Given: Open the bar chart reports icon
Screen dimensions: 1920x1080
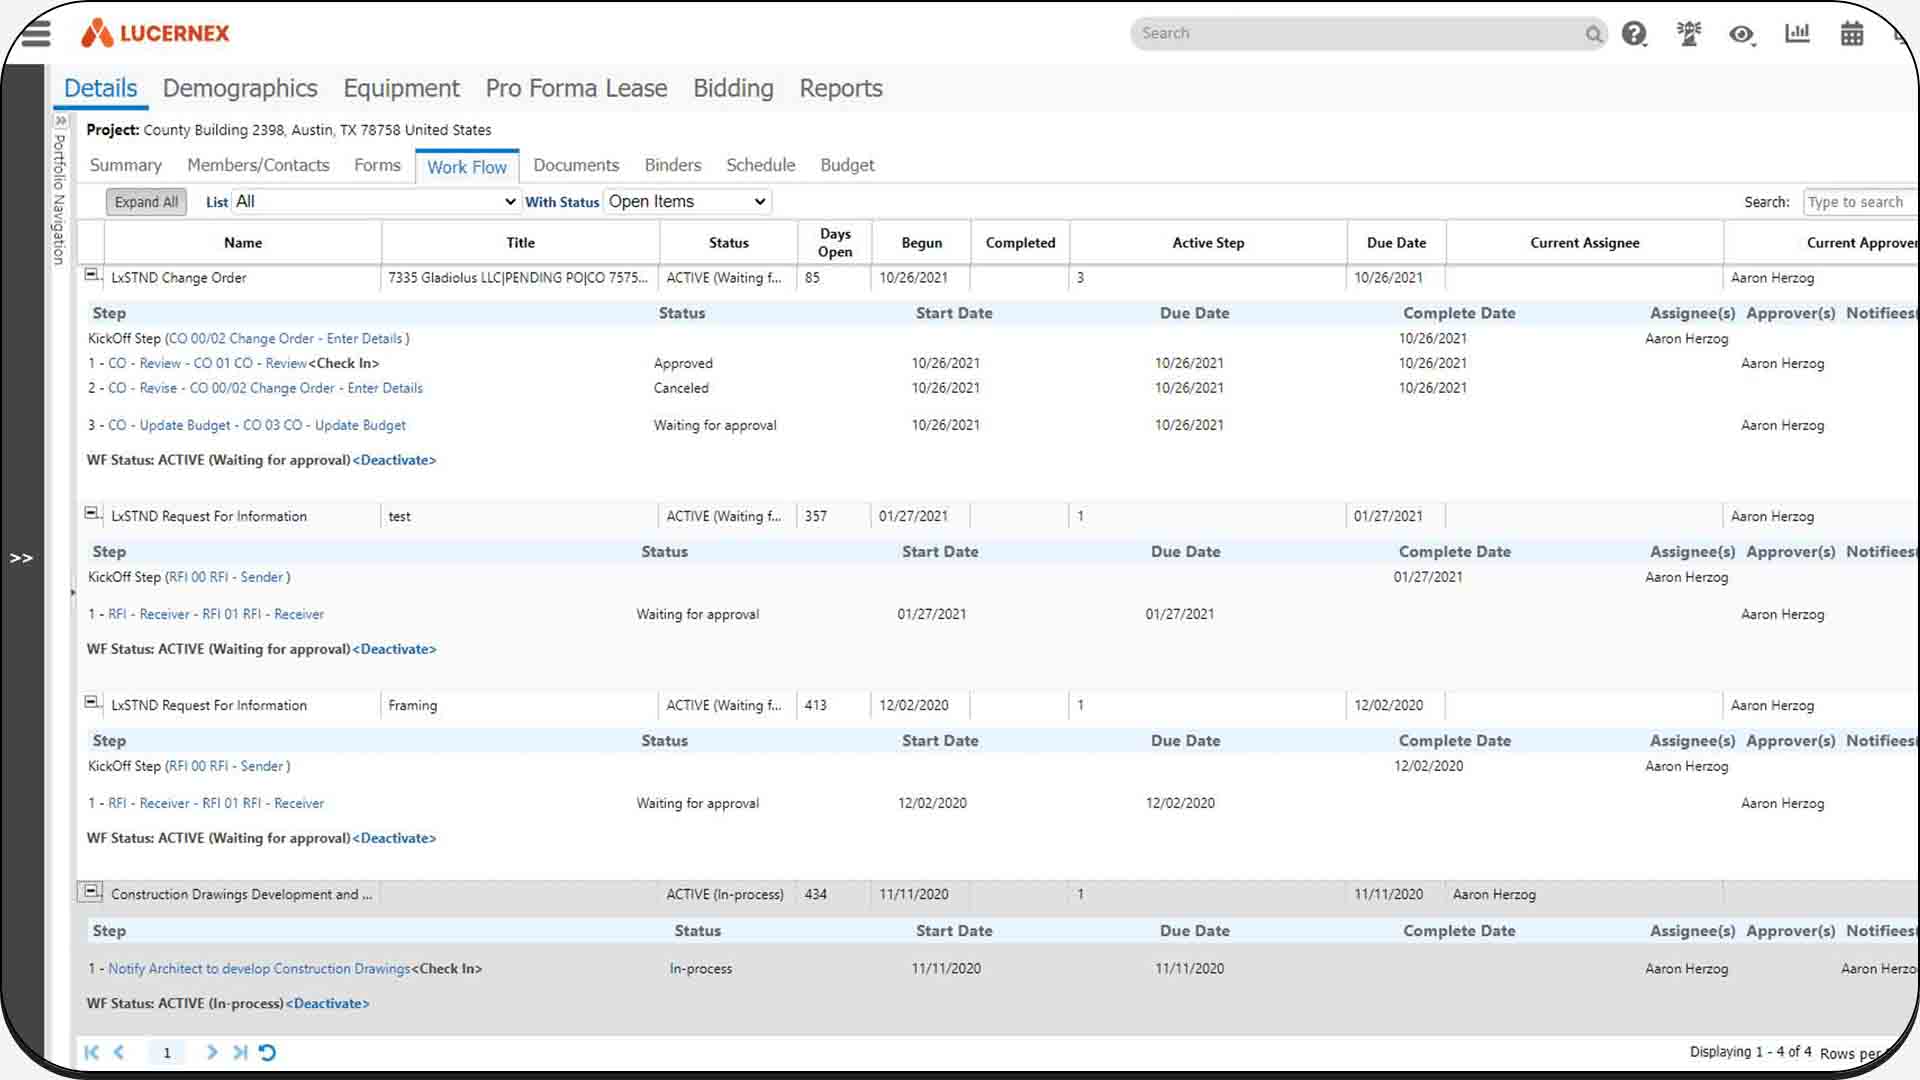Looking at the screenshot, I should coord(1797,33).
